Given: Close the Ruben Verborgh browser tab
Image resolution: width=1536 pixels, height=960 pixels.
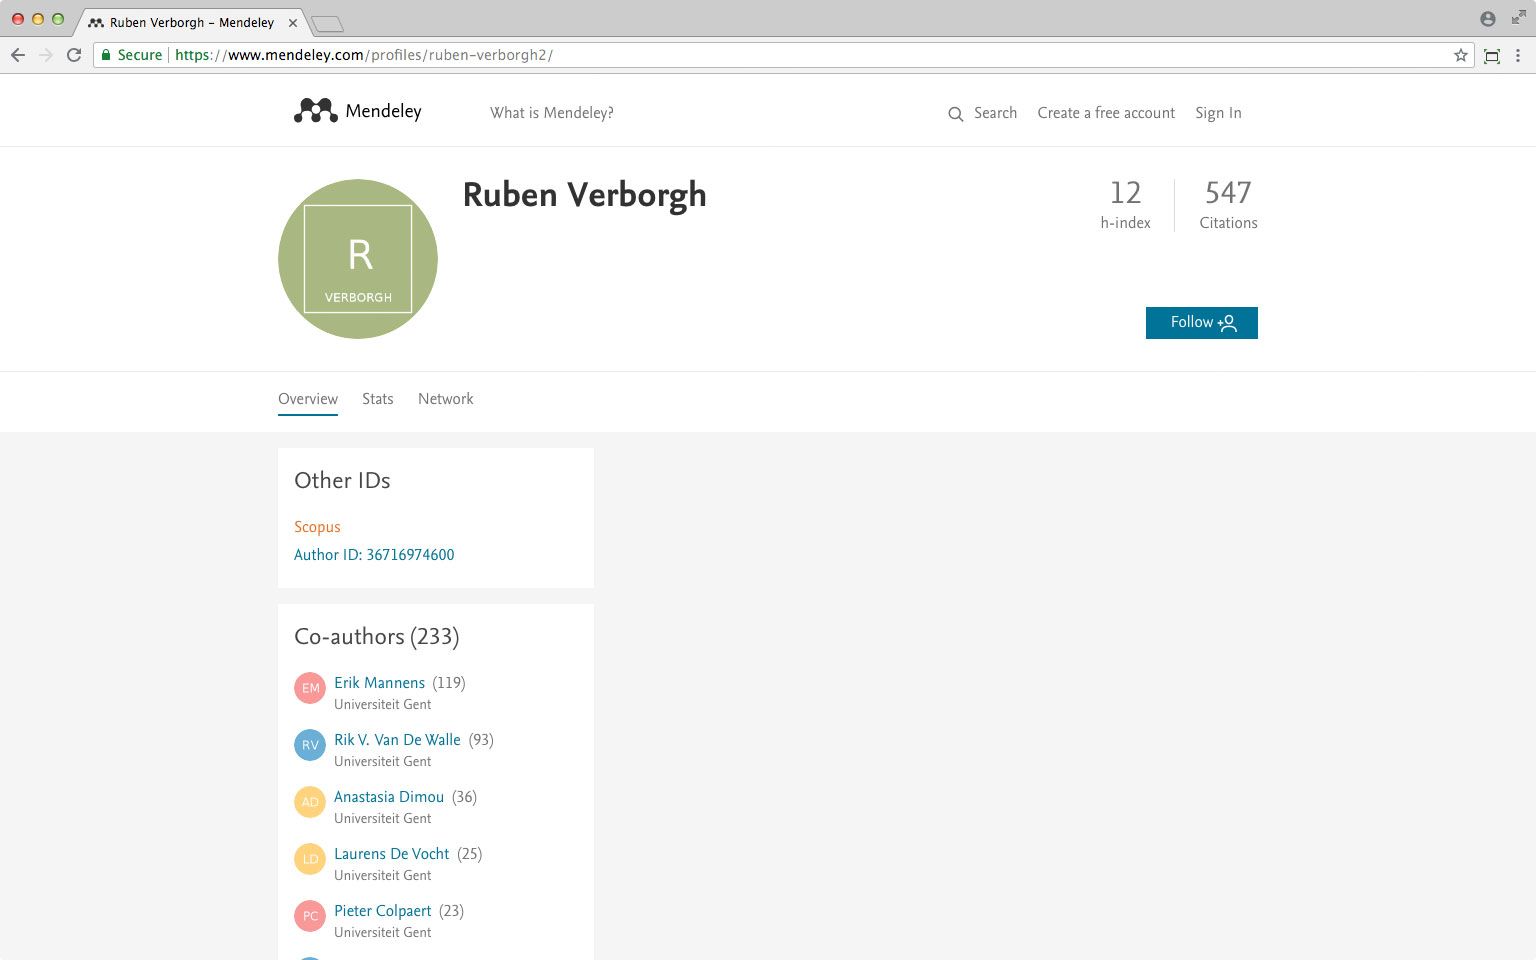Looking at the screenshot, I should [x=293, y=22].
